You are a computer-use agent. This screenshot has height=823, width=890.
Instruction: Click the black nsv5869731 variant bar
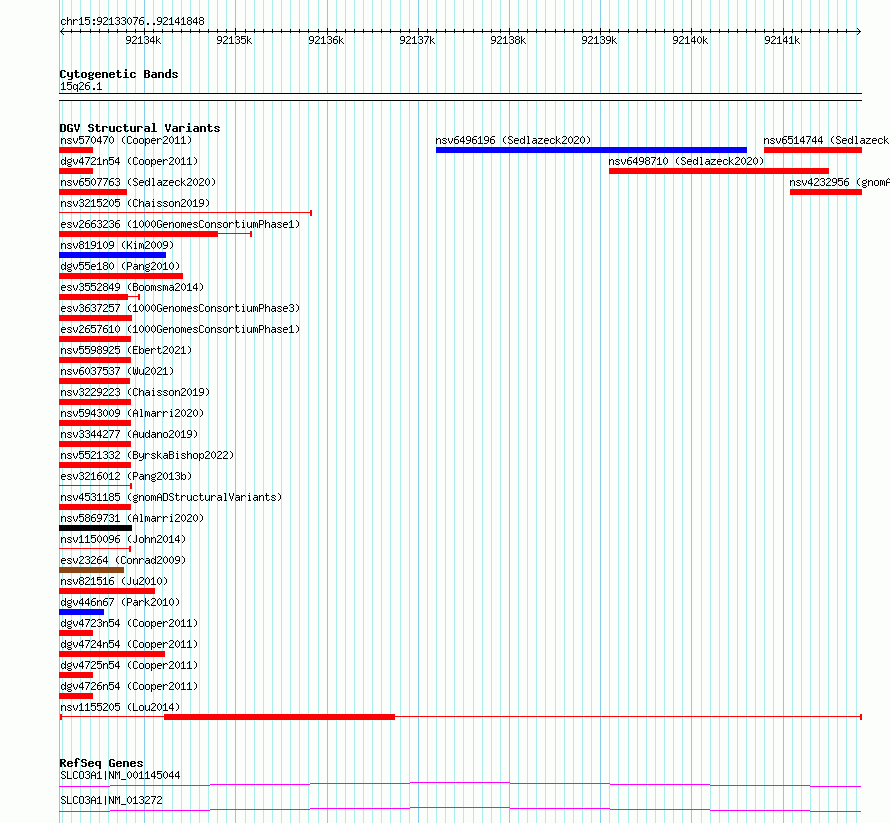[95, 528]
